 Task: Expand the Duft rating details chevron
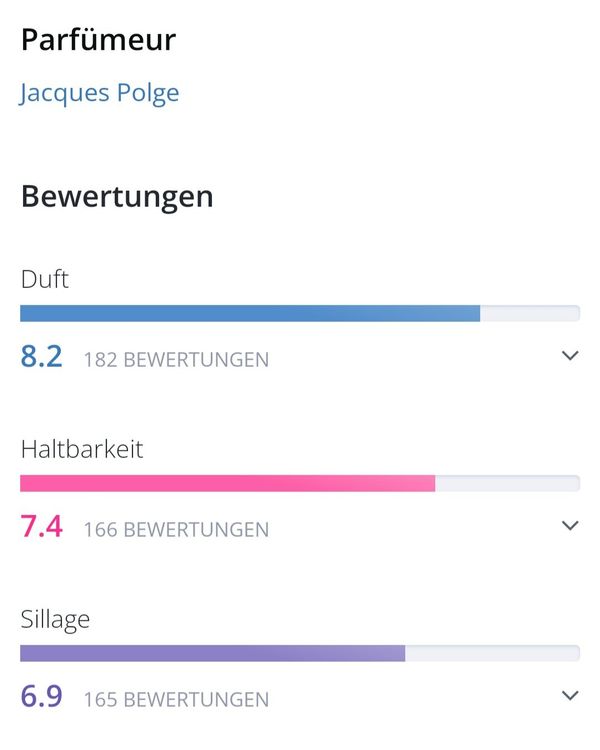pyautogui.click(x=570, y=356)
